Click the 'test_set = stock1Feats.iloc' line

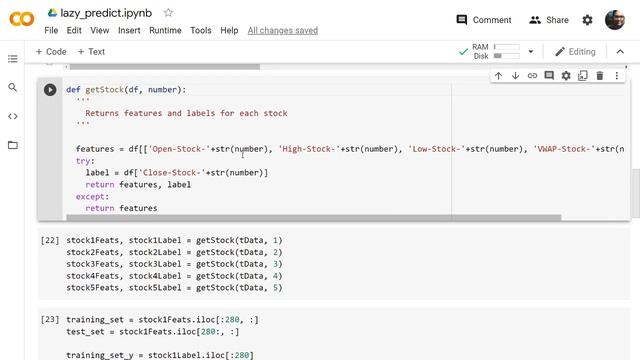click(x=153, y=331)
